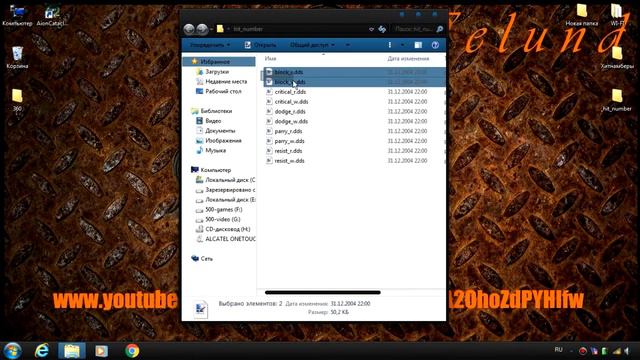Click the 360 folder on the desktop
The height and width of the screenshot is (360, 640).
point(17,100)
